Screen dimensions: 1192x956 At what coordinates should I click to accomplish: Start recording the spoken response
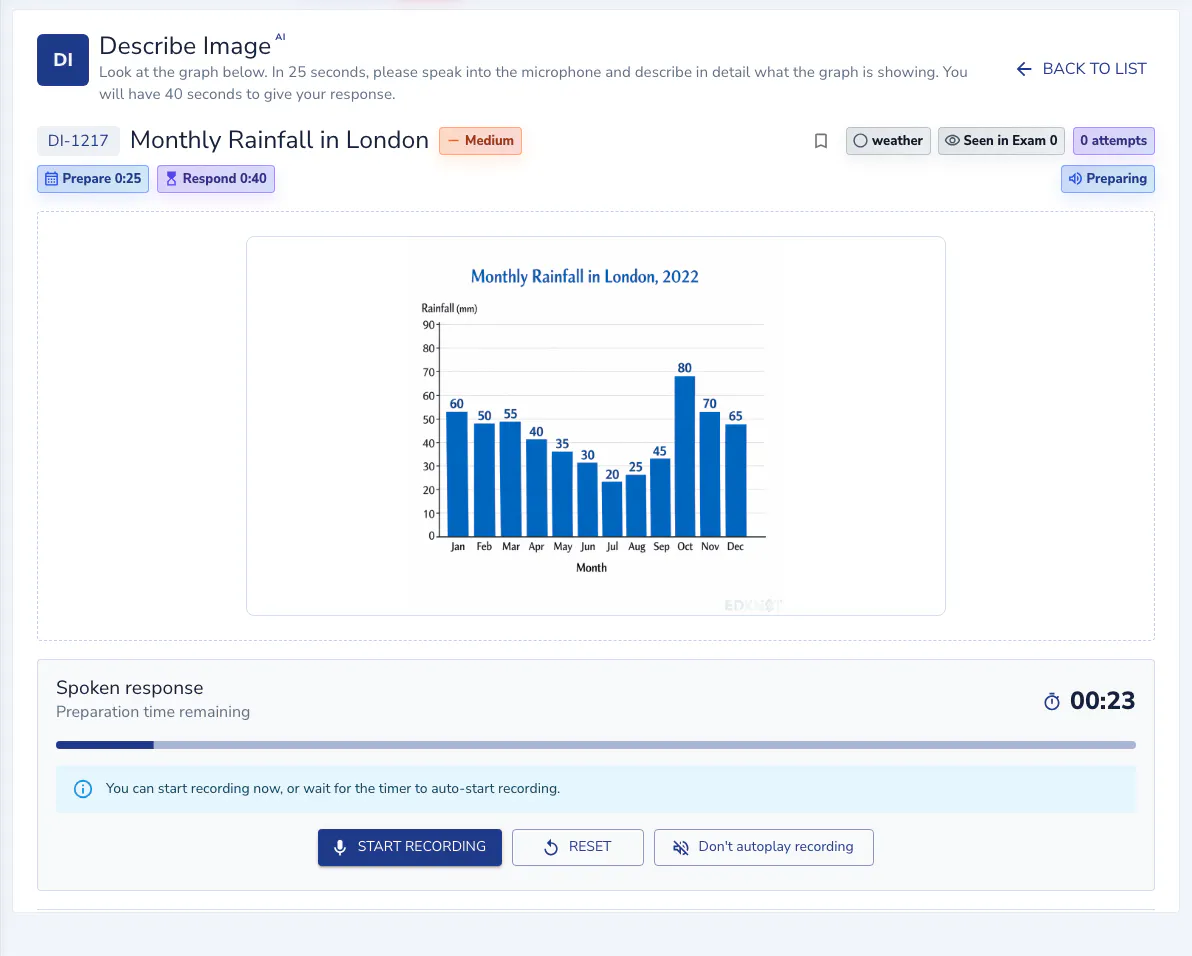(410, 847)
